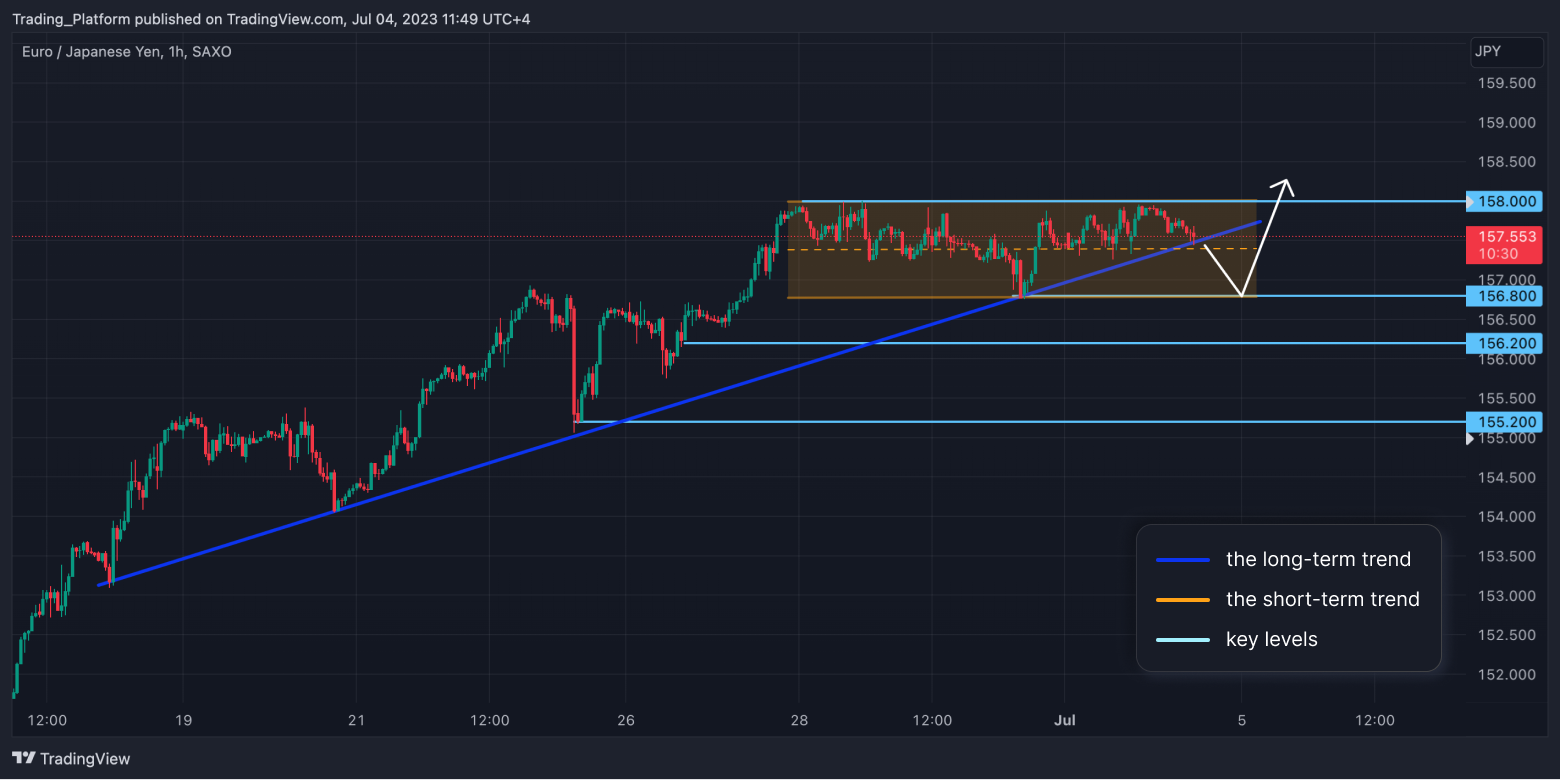Click the light blue line swatch in the legend
The height and width of the screenshot is (780, 1560).
point(1183,640)
